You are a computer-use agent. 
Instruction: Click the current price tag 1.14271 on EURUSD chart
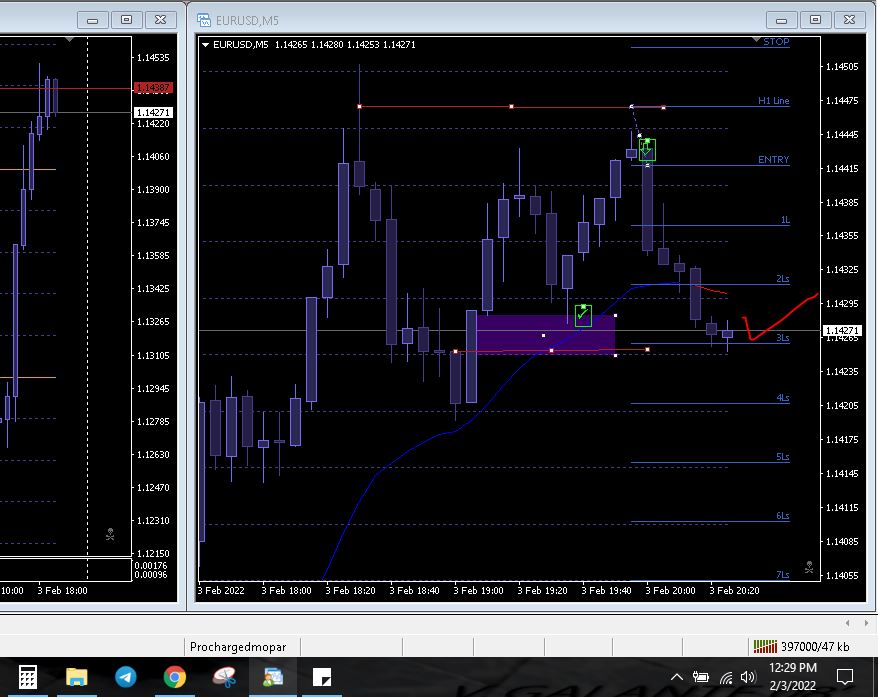[843, 331]
